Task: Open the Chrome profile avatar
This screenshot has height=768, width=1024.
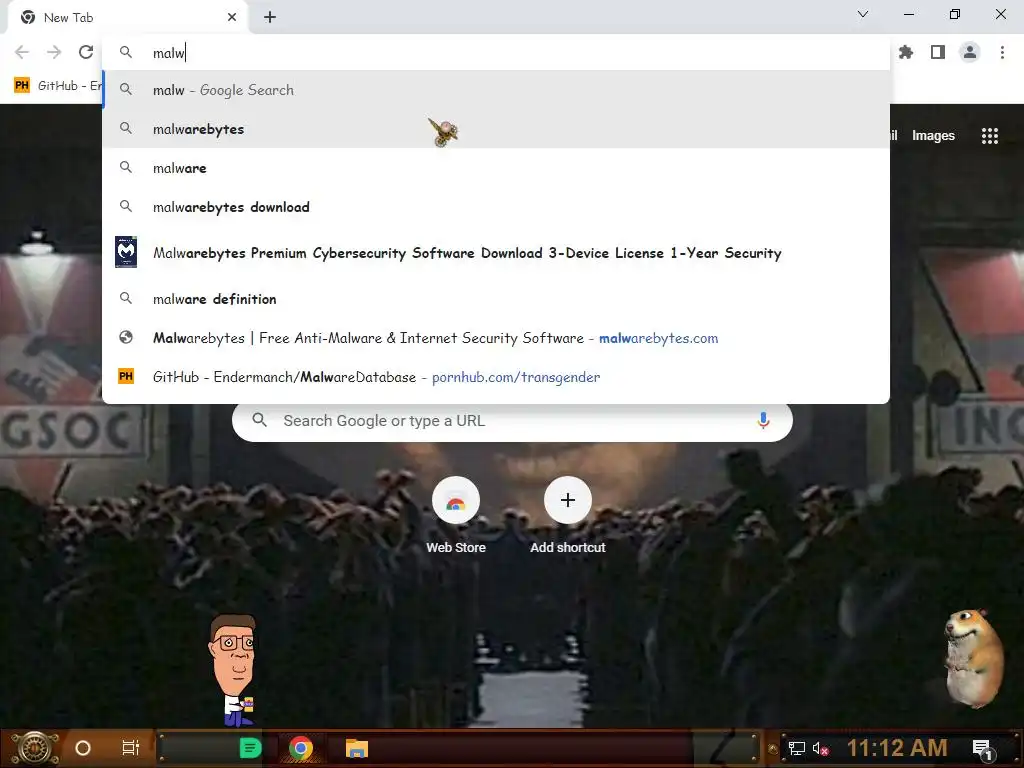Action: [970, 52]
